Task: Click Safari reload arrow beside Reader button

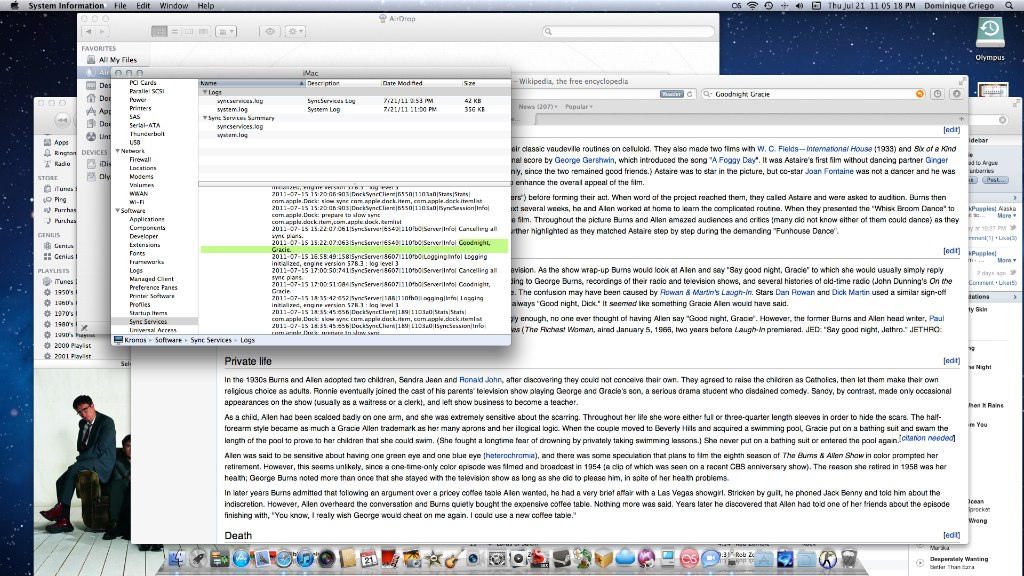Action: pyautogui.click(x=690, y=94)
